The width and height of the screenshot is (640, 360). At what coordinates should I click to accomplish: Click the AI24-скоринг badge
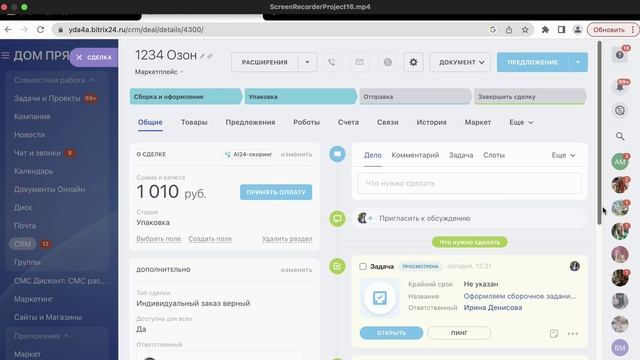[x=248, y=154]
